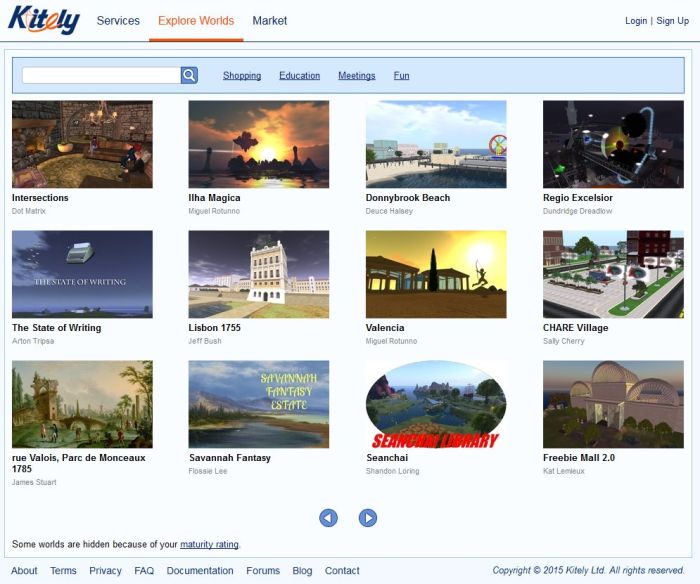Click owner name Shandon Loring
Viewport: 700px width, 584px height.
coord(392,471)
